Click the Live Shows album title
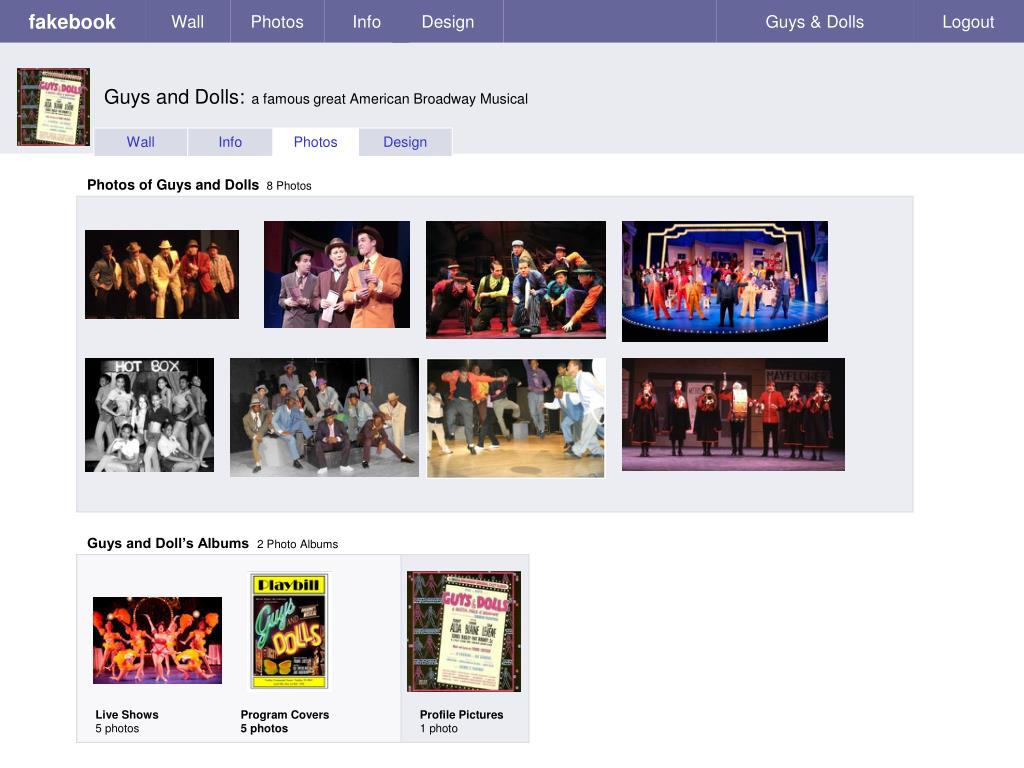Image resolution: width=1024 pixels, height=768 pixels. click(127, 714)
